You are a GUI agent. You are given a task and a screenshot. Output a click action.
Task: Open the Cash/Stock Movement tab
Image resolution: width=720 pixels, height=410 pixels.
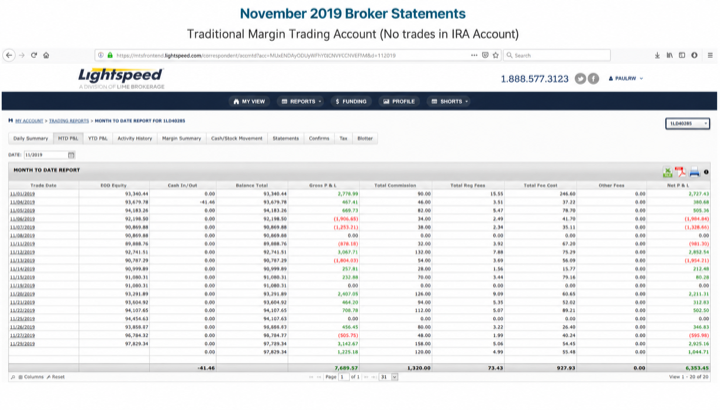click(x=236, y=138)
